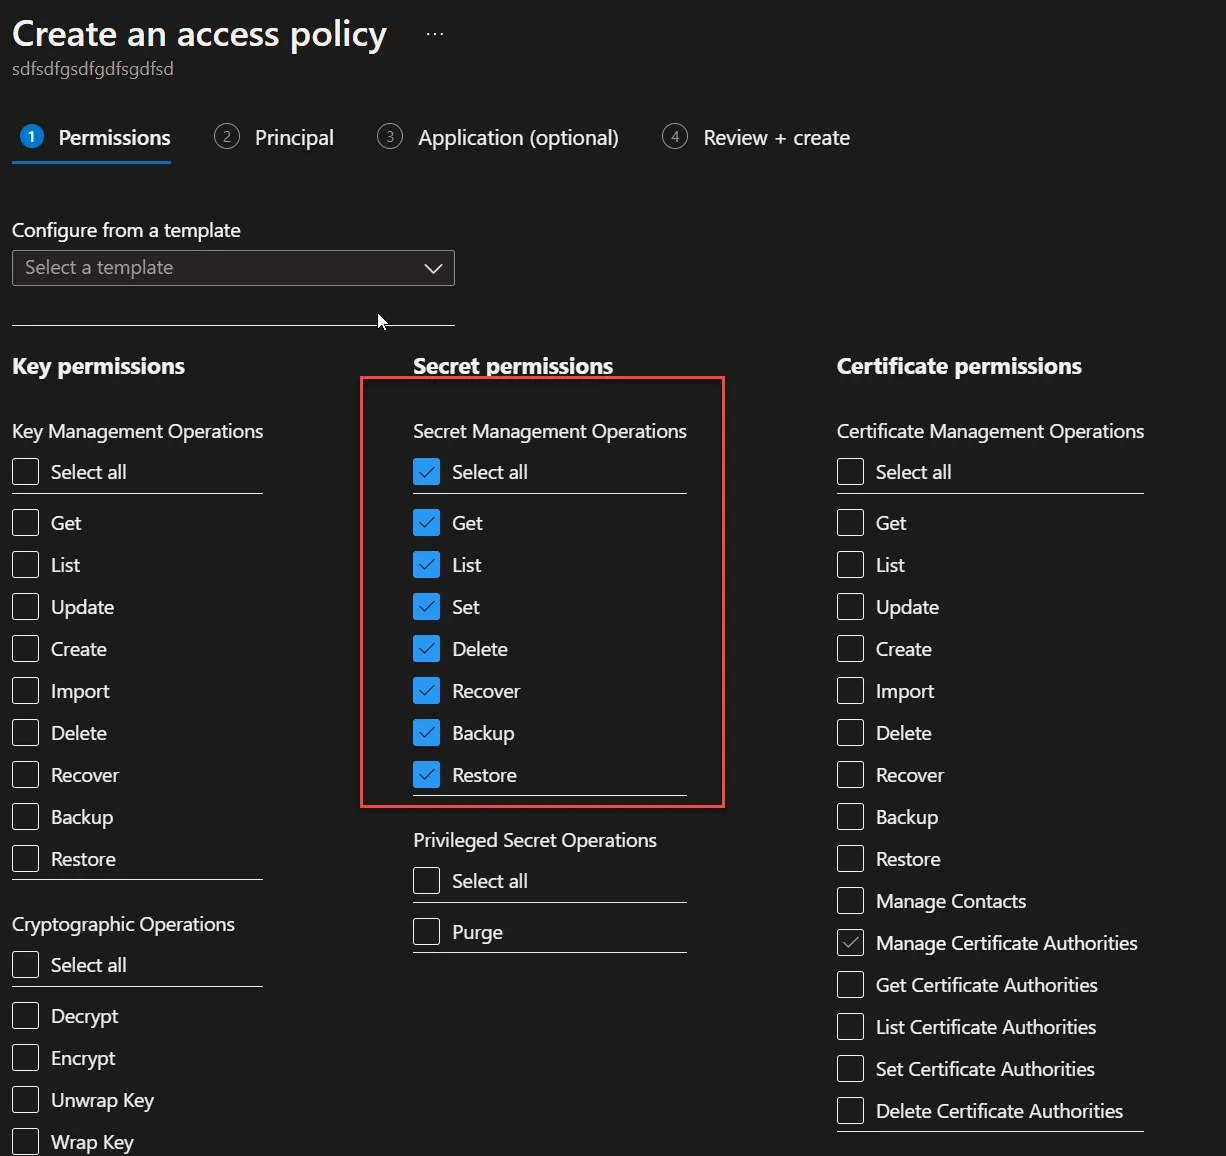The height and width of the screenshot is (1156, 1226).
Task: Open the Application (optional) tab
Action: [518, 138]
